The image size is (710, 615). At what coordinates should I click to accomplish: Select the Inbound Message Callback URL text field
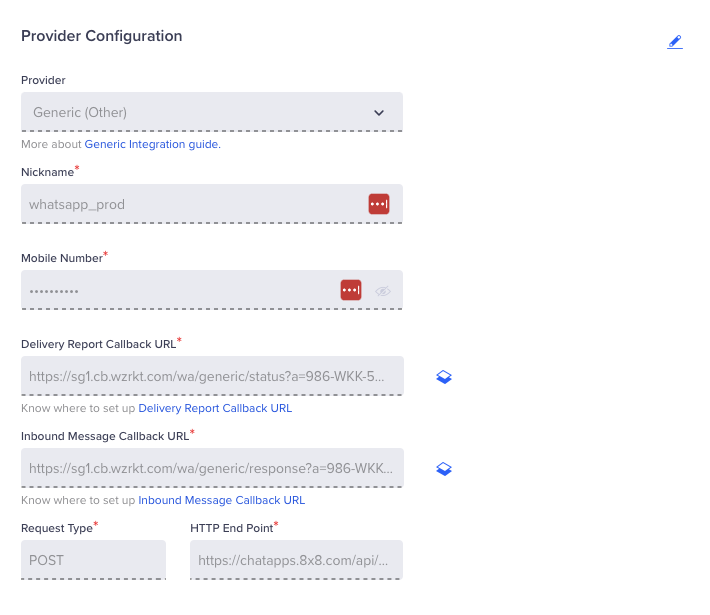[x=212, y=468]
